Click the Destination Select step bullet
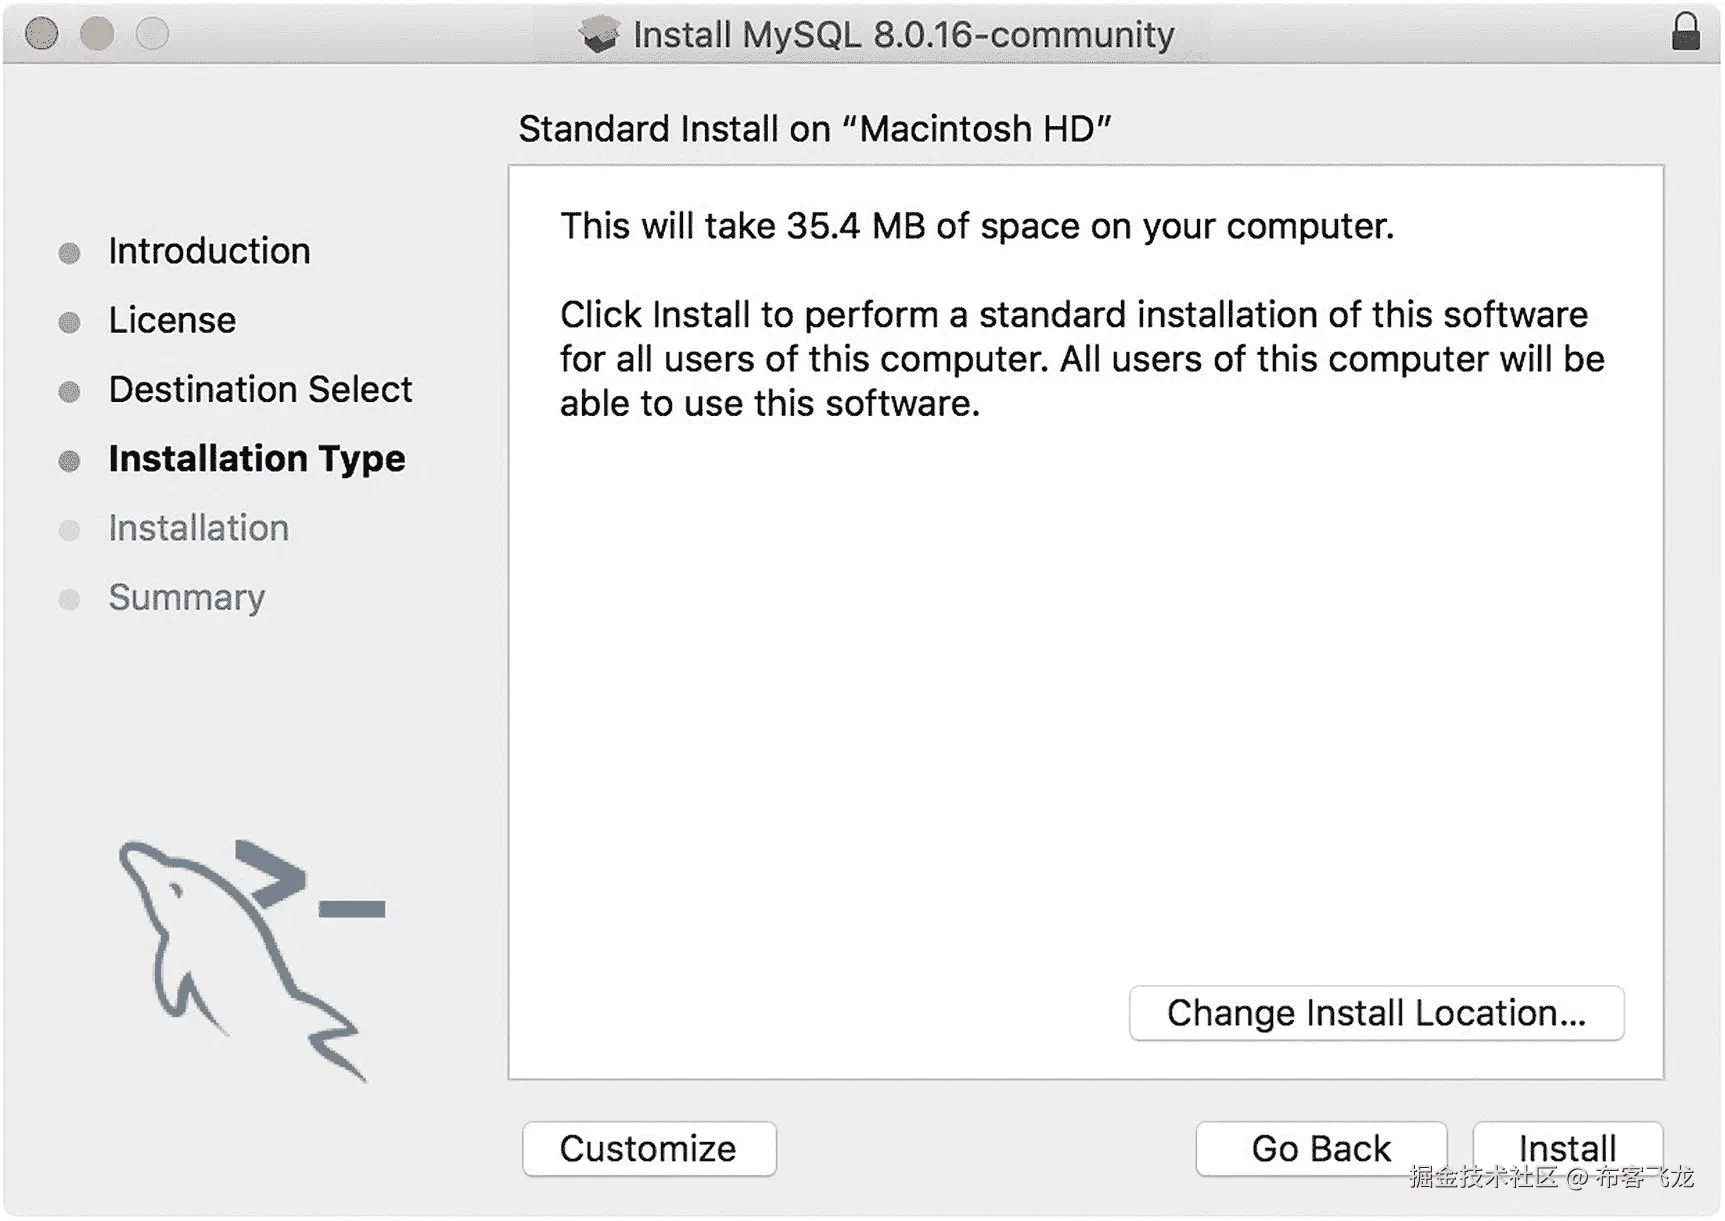The image size is (1725, 1221). coord(69,391)
